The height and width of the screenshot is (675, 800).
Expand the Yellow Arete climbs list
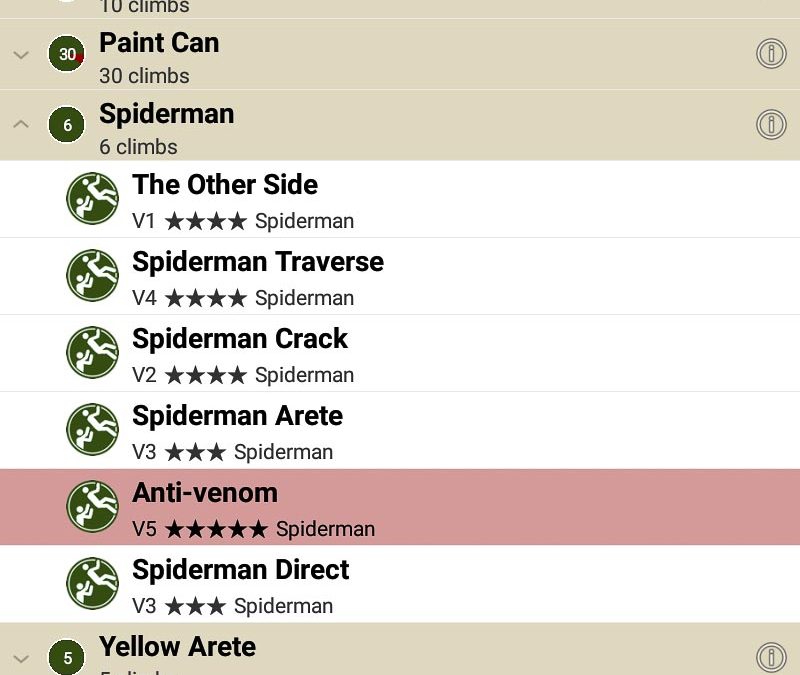pyautogui.click(x=21, y=658)
